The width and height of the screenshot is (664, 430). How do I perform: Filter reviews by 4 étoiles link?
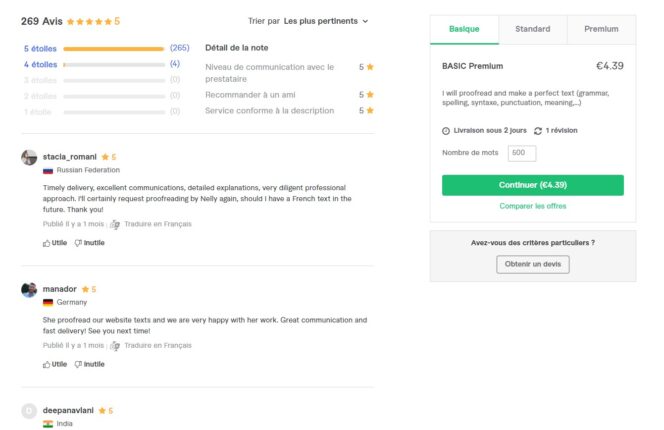click(40, 64)
